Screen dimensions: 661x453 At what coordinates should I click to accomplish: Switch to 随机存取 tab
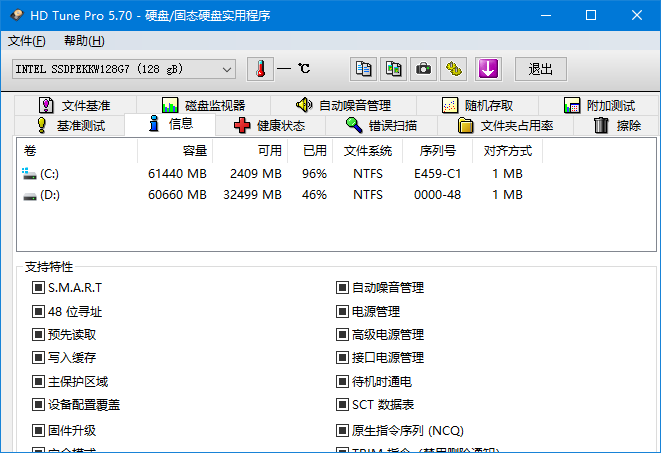[477, 105]
